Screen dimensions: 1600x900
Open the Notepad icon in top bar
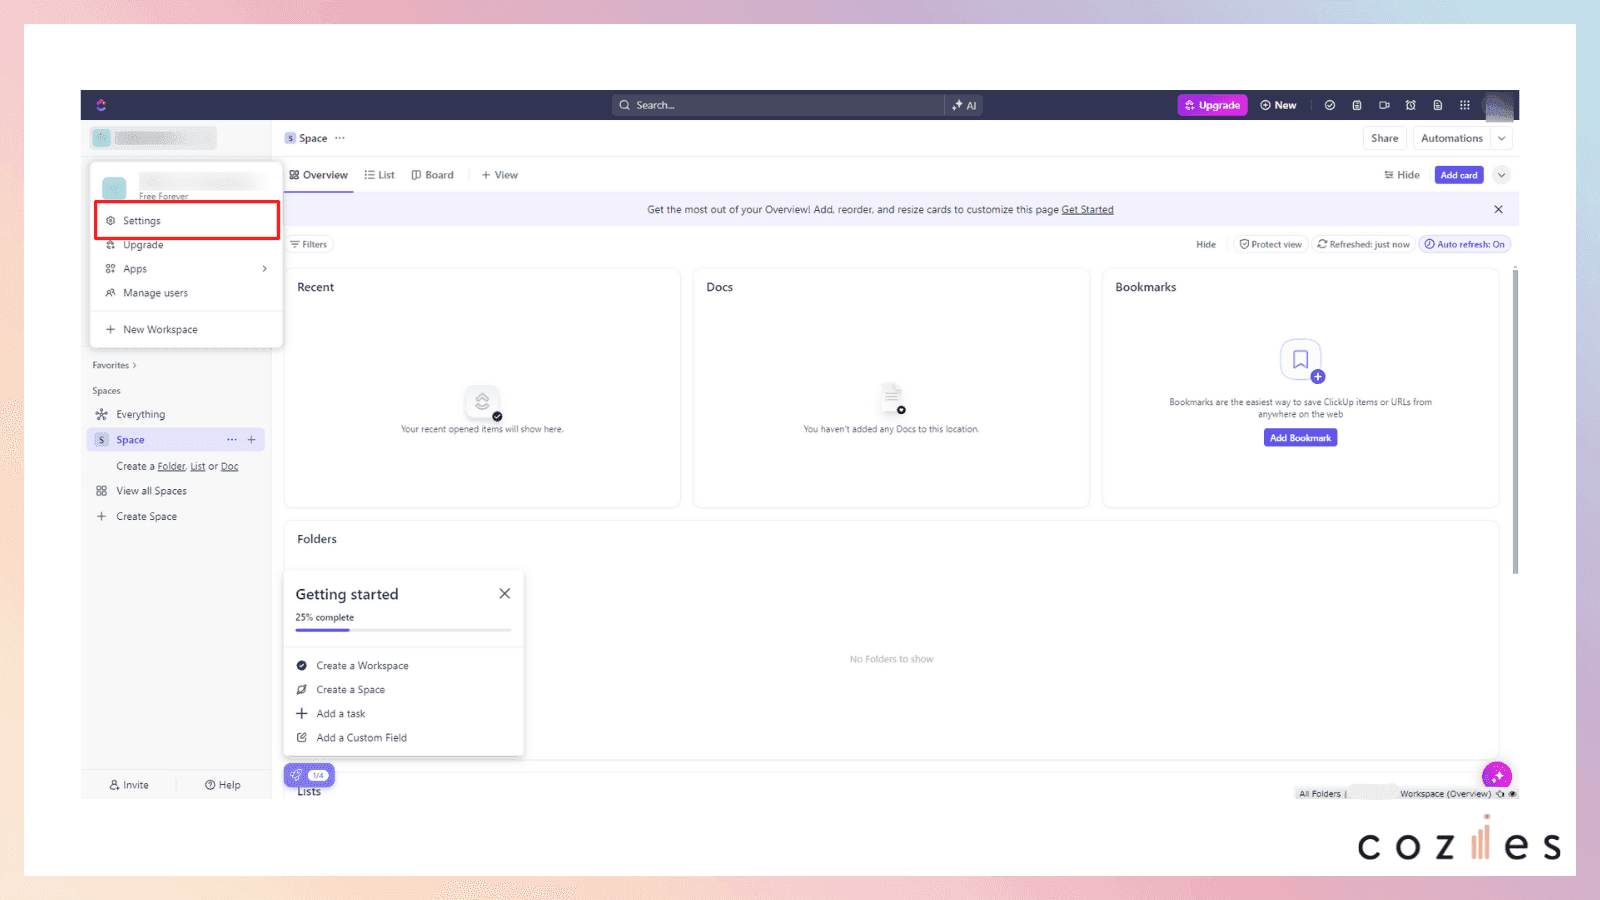pos(1357,105)
